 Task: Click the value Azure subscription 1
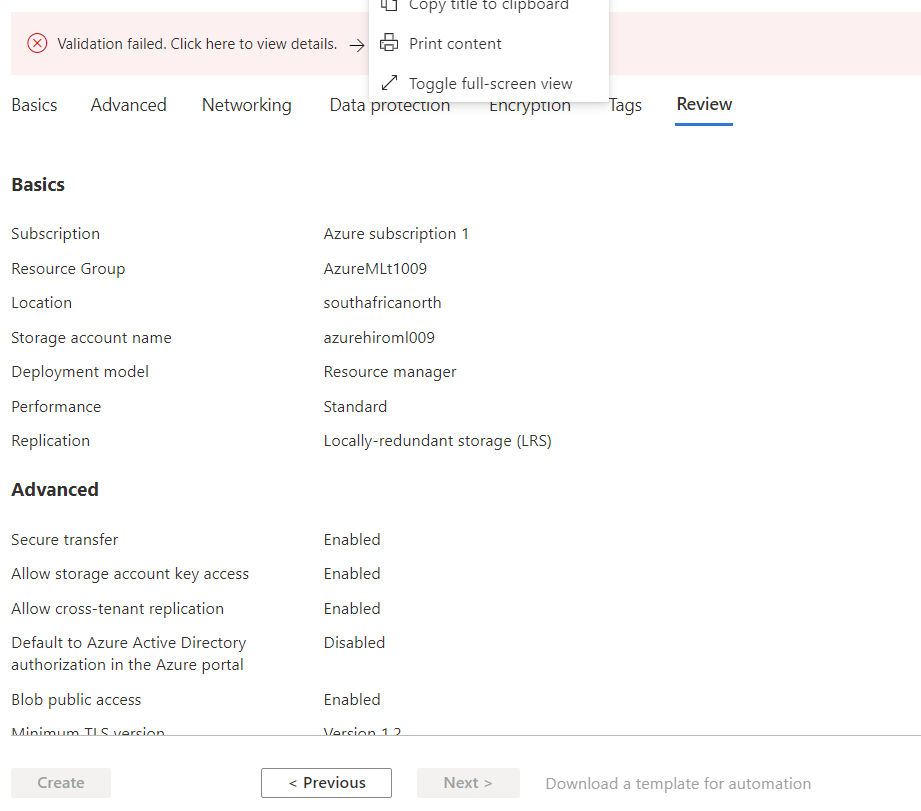click(x=396, y=234)
